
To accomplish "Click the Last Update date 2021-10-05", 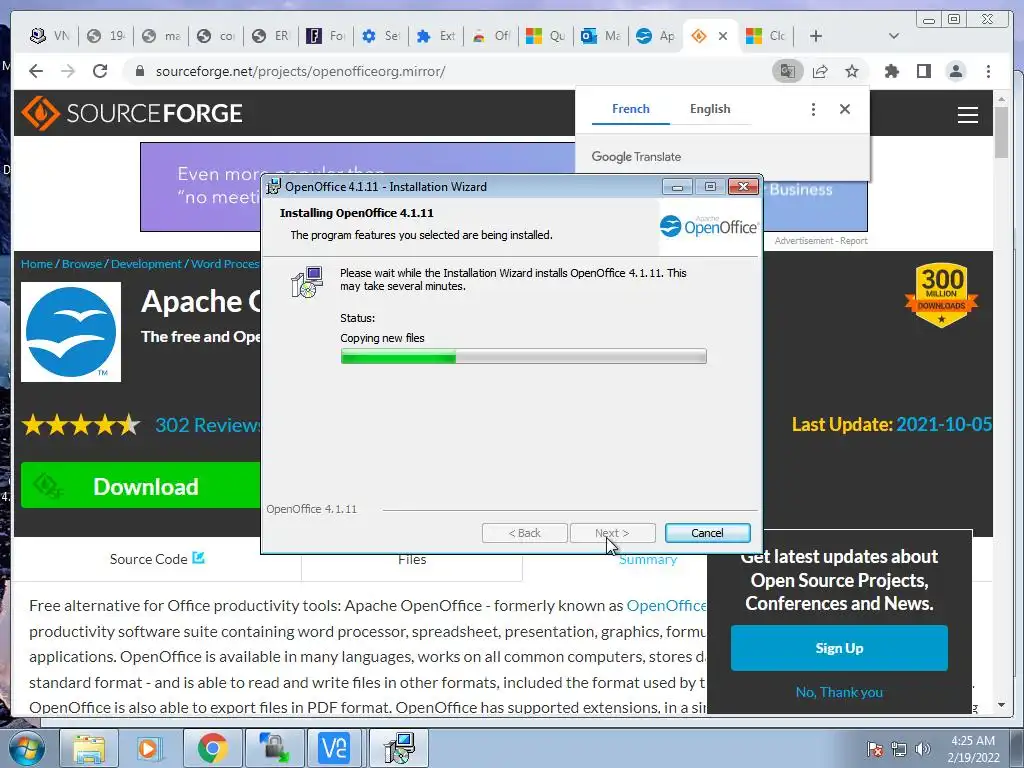I will tap(944, 424).
